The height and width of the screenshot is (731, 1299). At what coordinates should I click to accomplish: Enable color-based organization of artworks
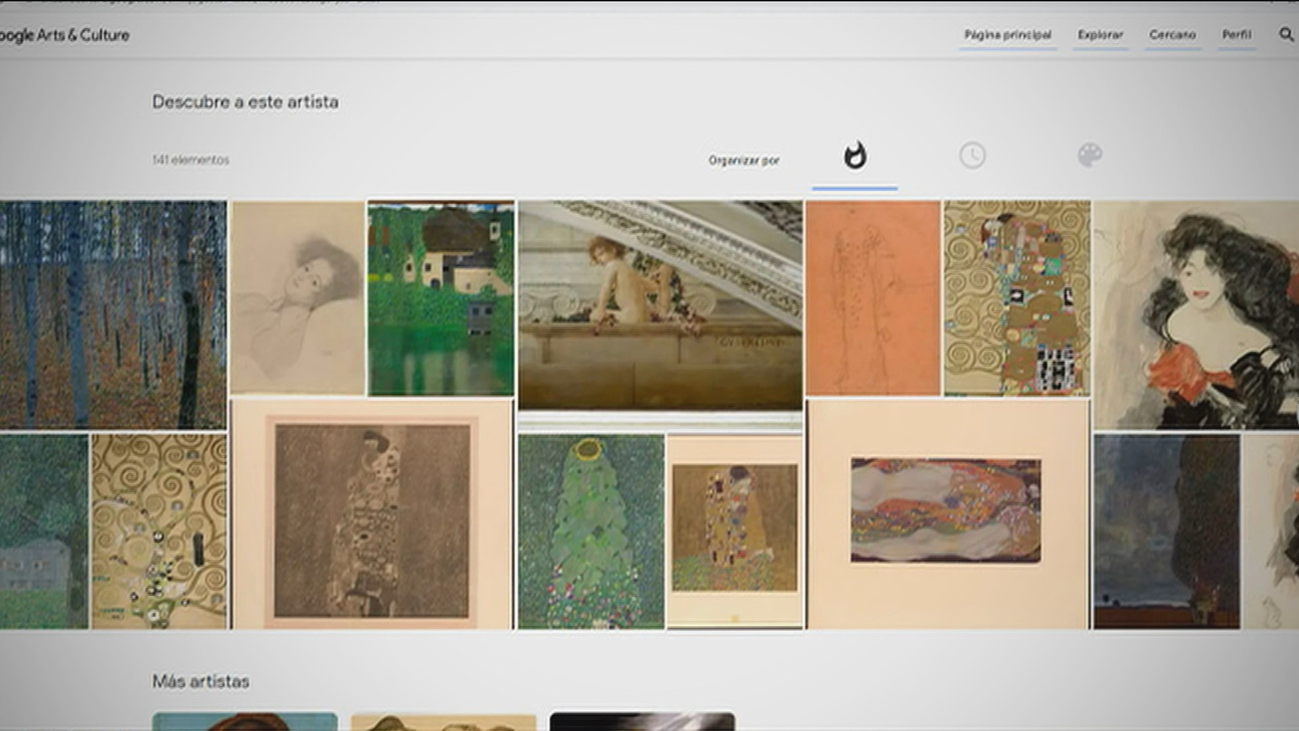coord(1090,156)
